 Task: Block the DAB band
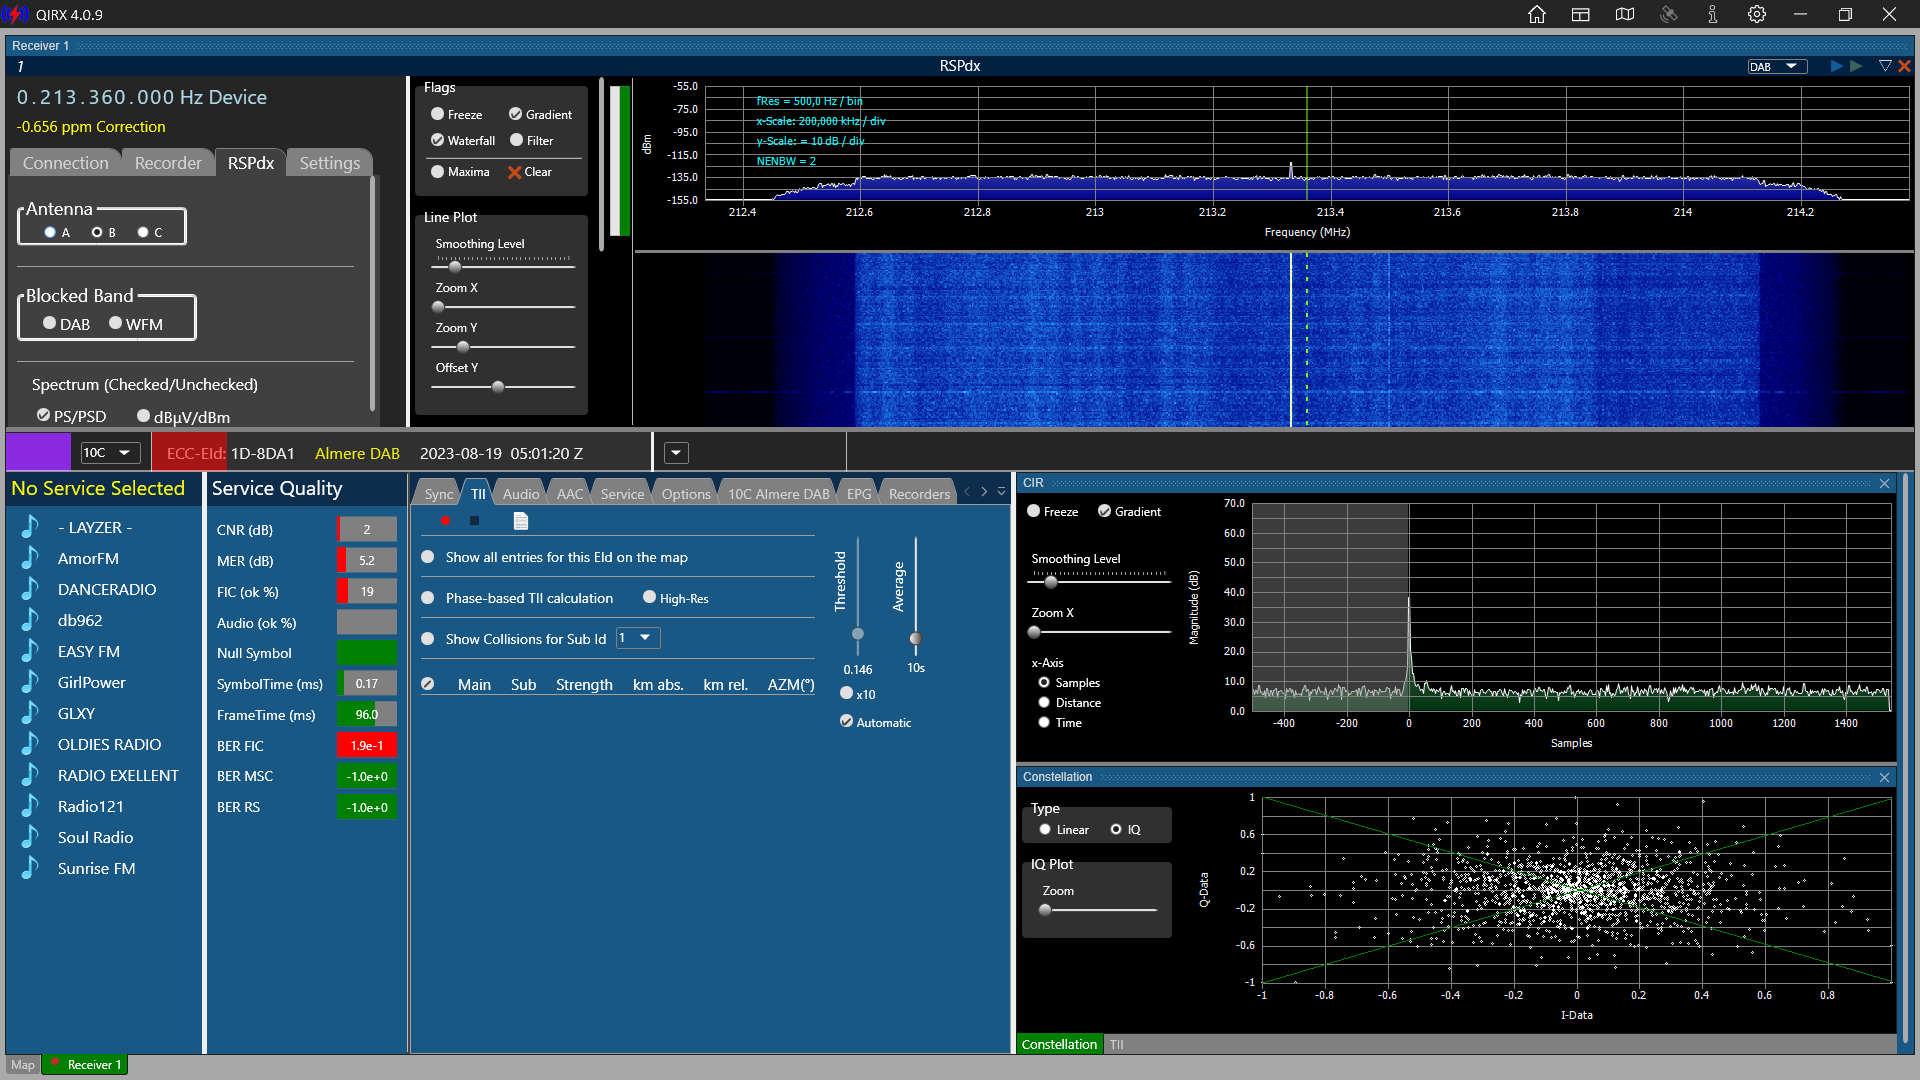click(49, 323)
